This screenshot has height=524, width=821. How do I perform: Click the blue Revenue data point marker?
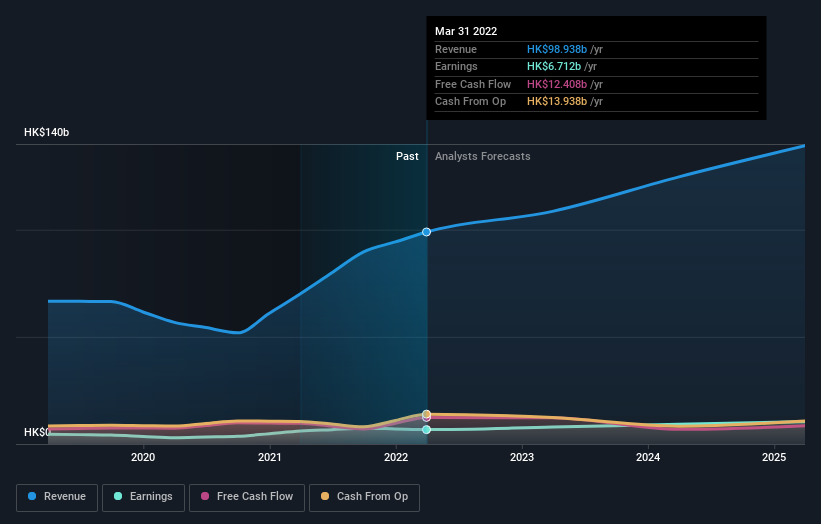427,232
